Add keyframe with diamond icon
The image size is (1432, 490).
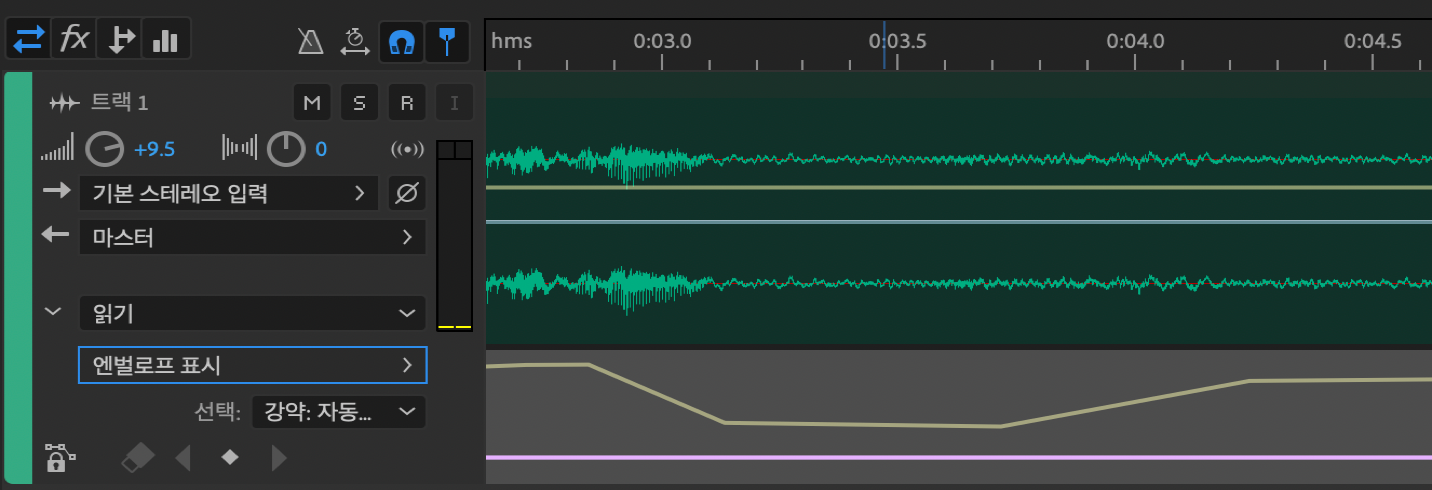[230, 458]
